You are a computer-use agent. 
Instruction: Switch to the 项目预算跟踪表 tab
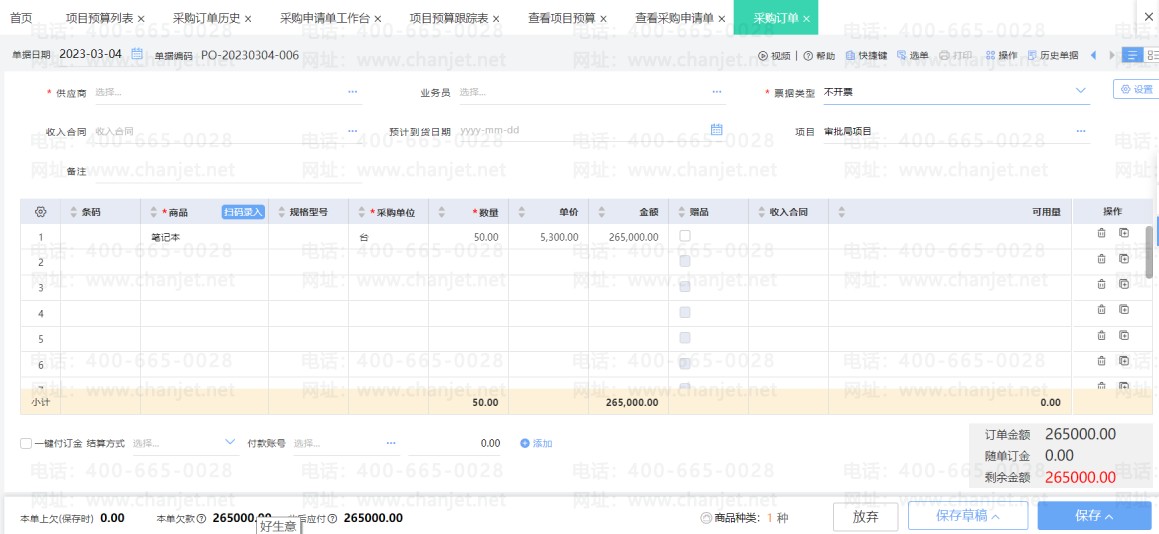[x=455, y=18]
